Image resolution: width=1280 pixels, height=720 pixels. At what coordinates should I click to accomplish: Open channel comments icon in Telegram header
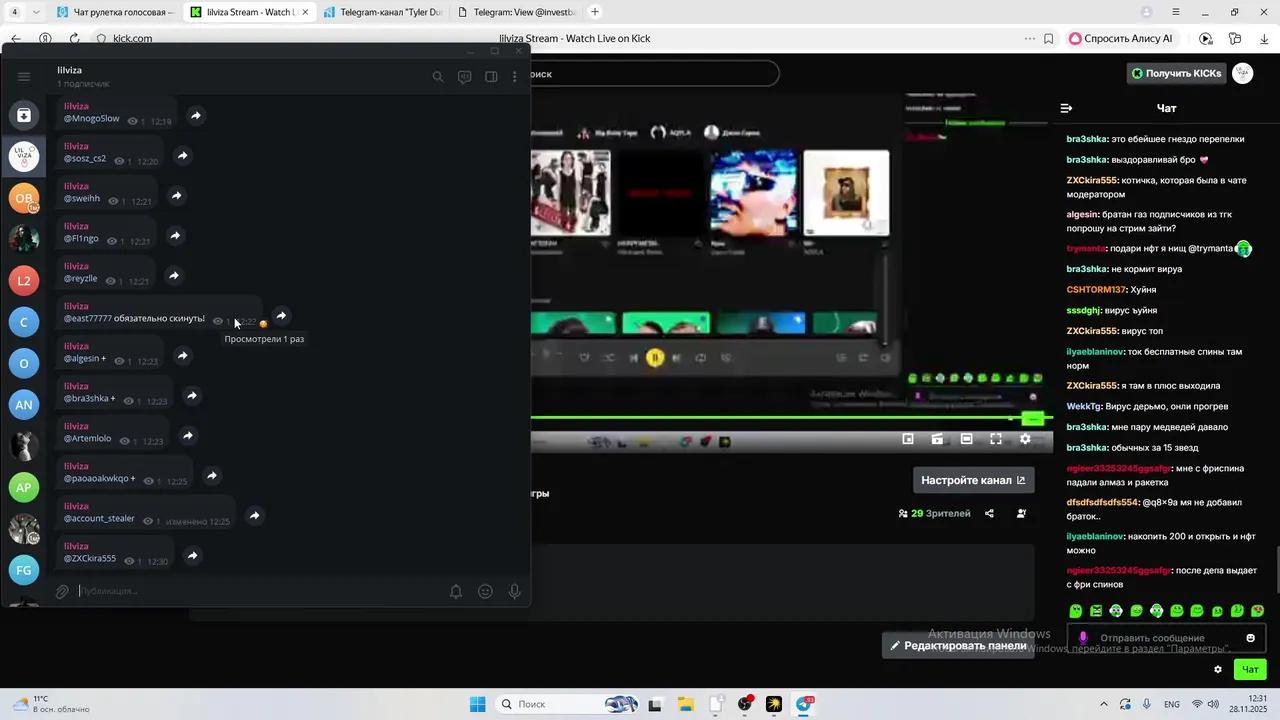tap(464, 77)
